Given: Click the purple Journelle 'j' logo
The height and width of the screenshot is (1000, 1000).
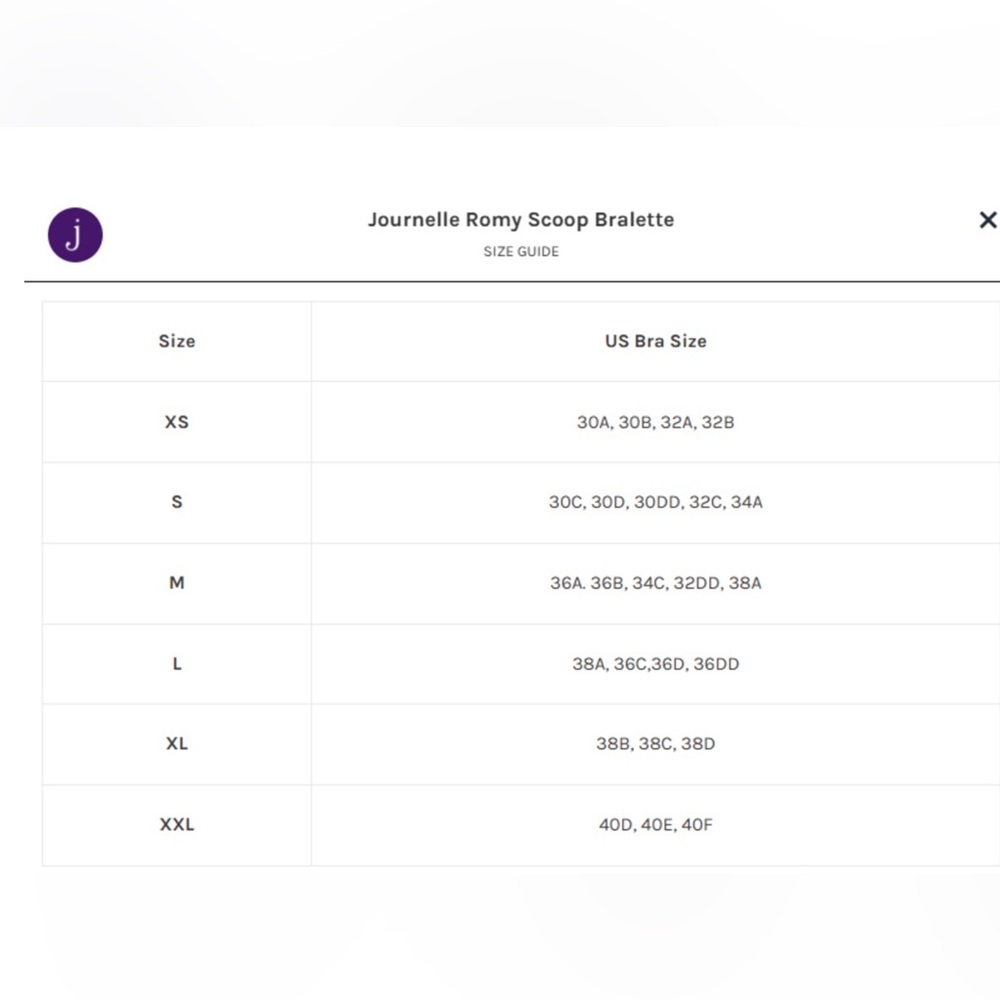Looking at the screenshot, I should tap(75, 235).
